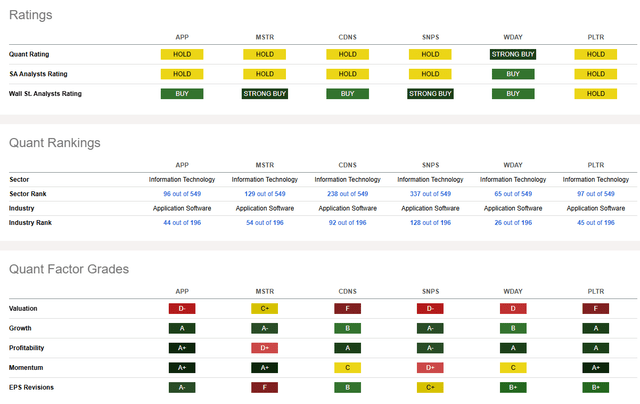Click PLTR's A+ Momentum grade
Viewport: 640px width, 404px height.
point(596,368)
